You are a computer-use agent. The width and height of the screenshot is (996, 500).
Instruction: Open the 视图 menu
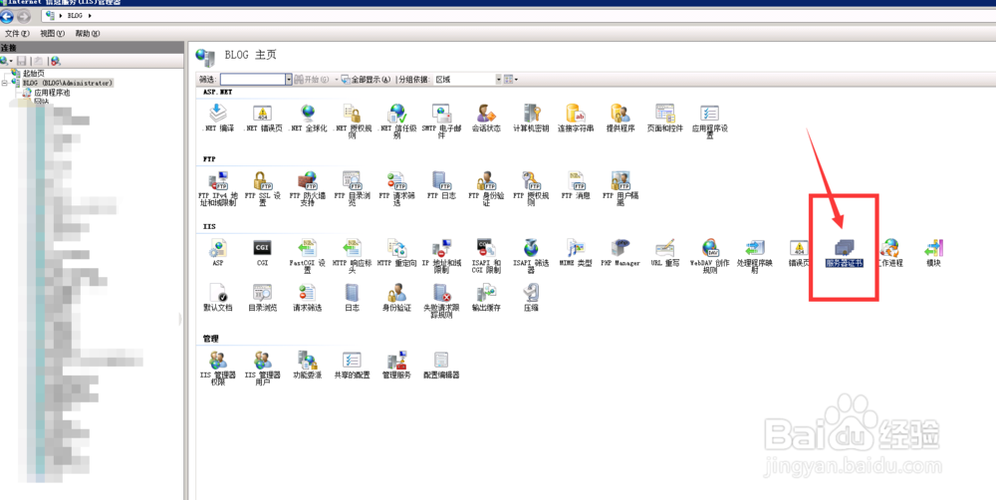[52, 34]
